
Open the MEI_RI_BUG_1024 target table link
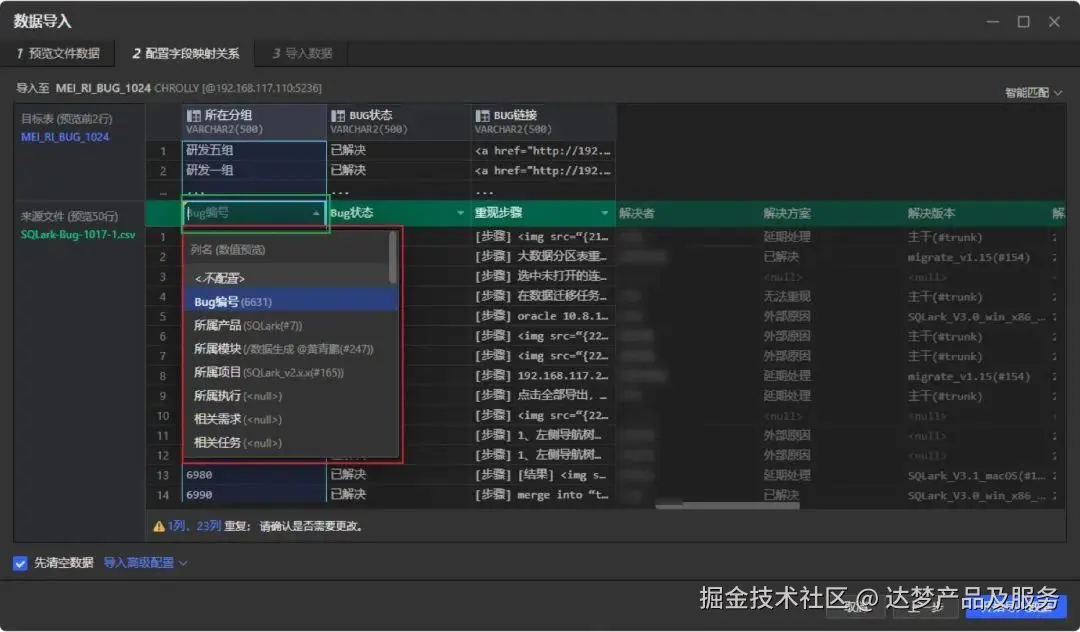[x=65, y=137]
